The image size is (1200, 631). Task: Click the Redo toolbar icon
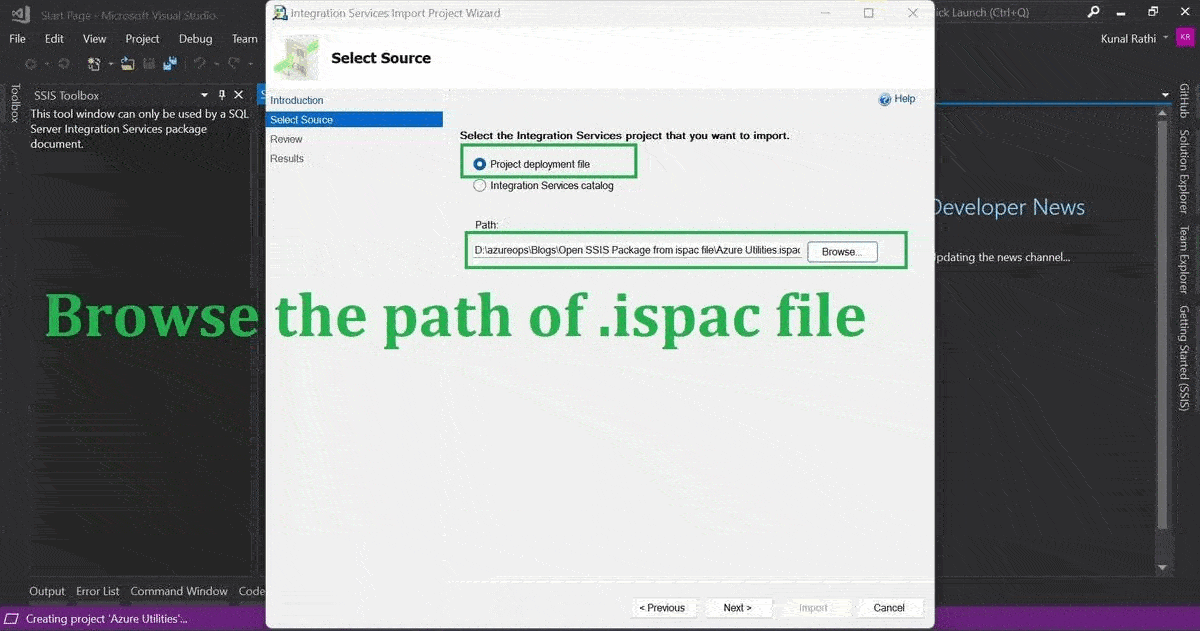(233, 64)
